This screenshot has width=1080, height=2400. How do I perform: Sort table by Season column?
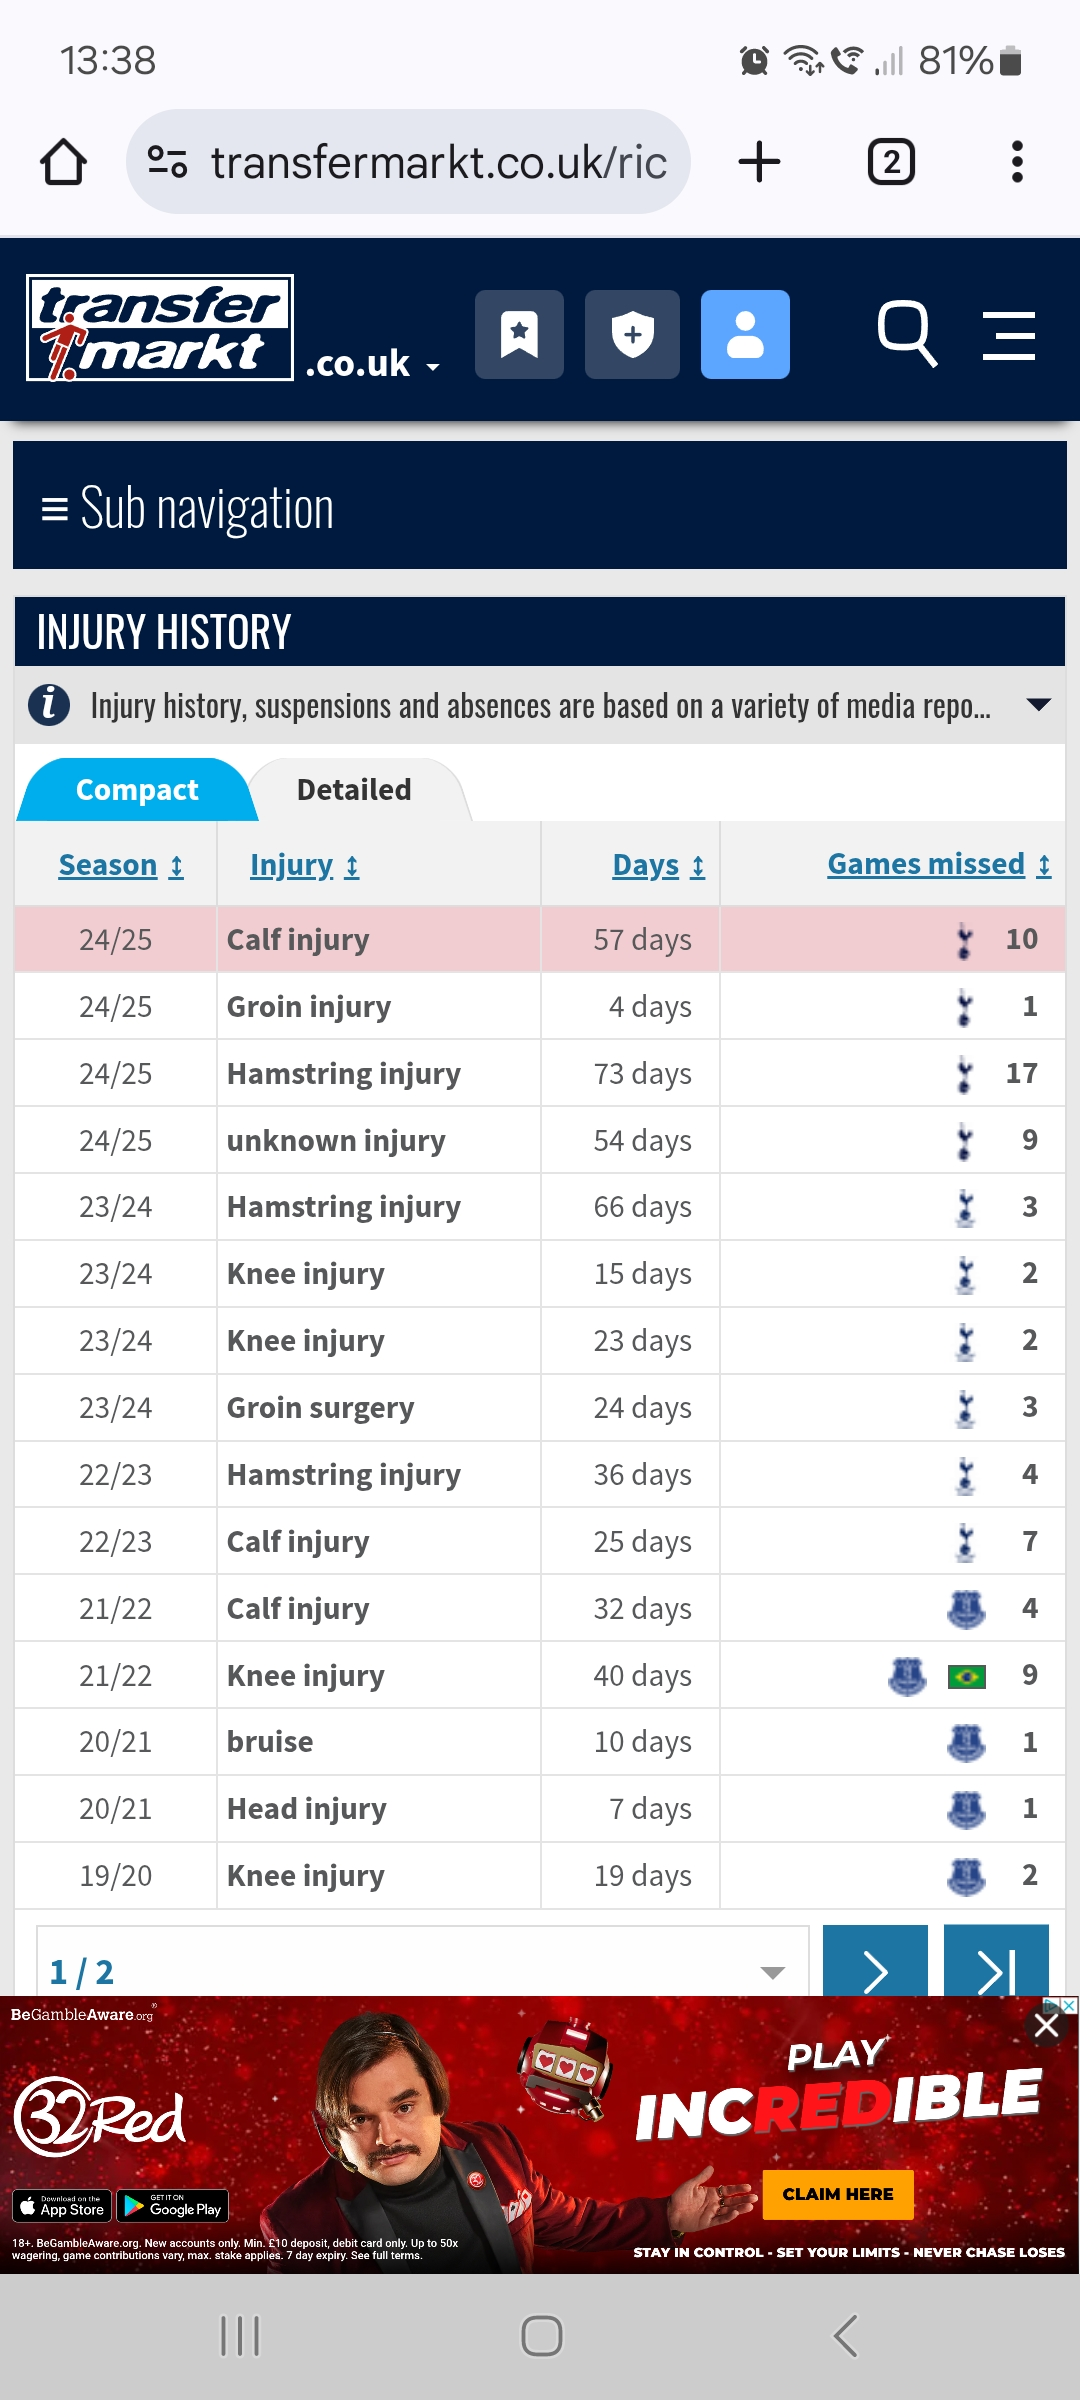click(x=121, y=865)
